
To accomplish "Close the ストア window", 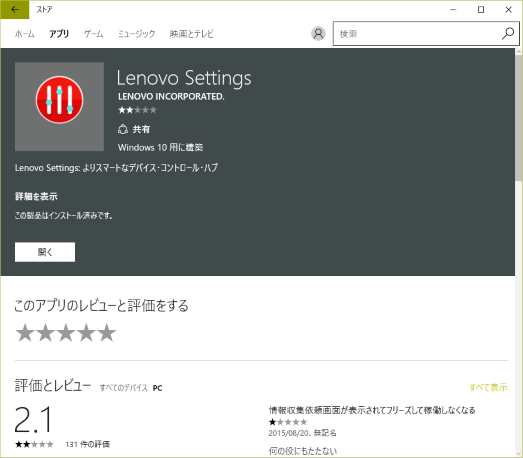I will tap(508, 10).
